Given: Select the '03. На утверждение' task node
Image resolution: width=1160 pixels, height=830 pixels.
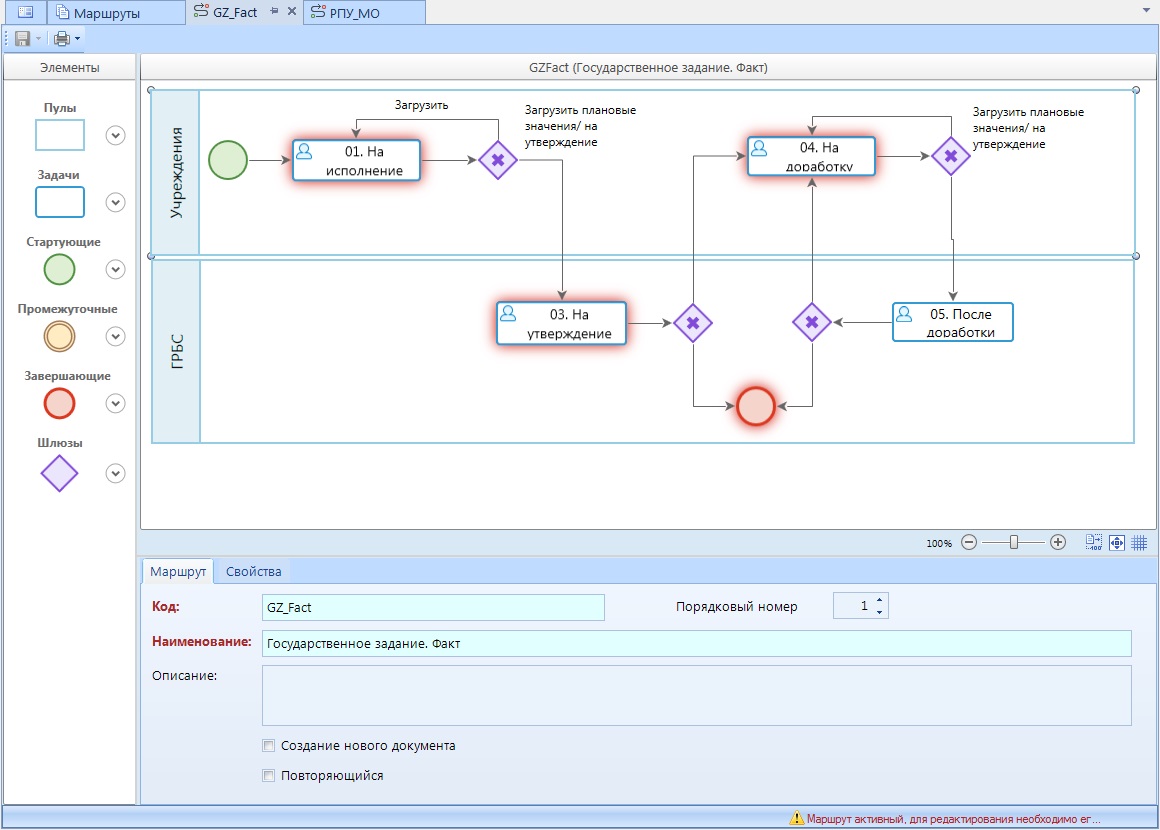Looking at the screenshot, I should [561, 323].
